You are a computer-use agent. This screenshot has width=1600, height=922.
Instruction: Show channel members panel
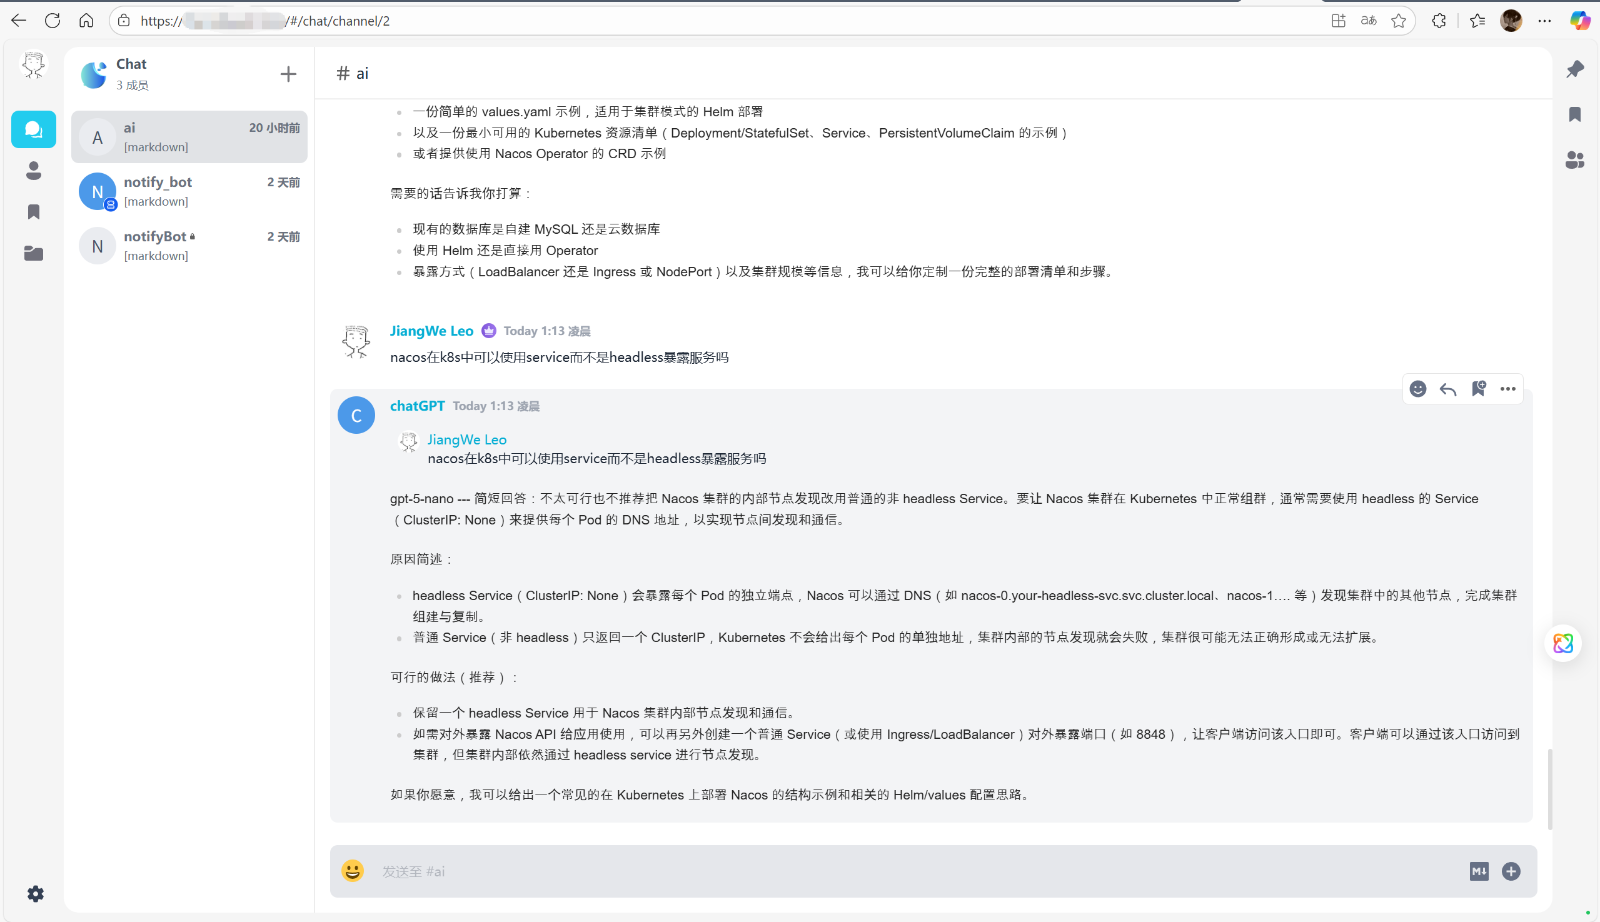(1575, 160)
